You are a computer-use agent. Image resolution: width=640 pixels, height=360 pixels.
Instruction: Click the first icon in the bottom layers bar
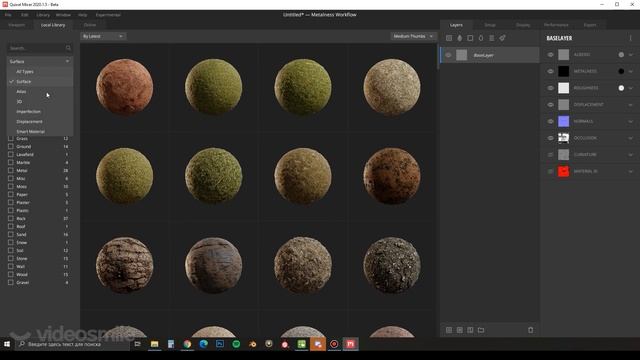449,330
